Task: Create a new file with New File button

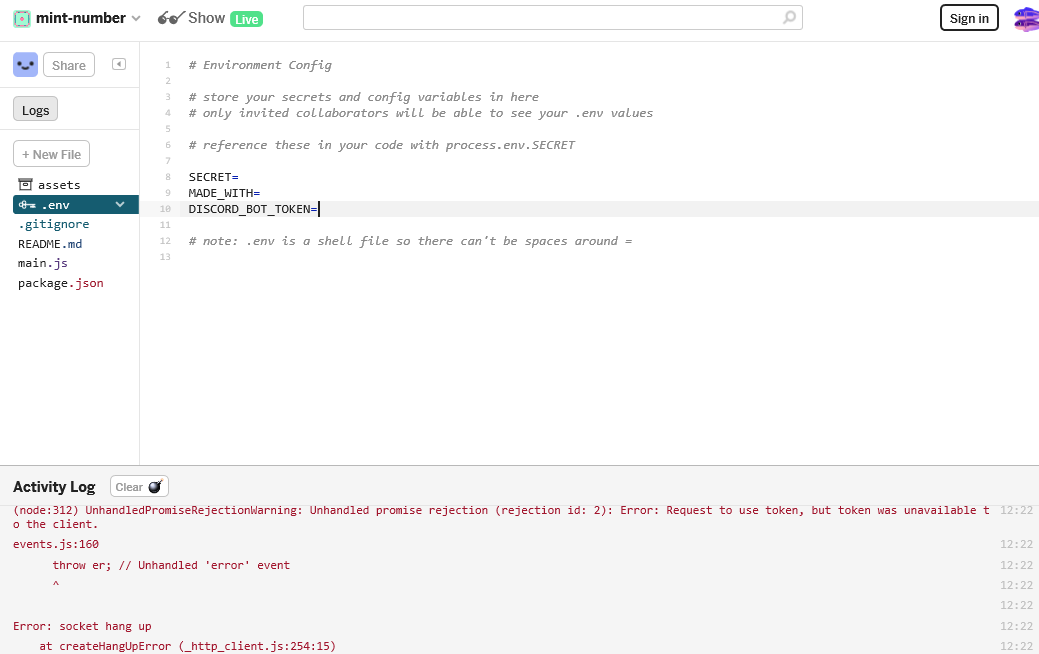Action: click(50, 153)
